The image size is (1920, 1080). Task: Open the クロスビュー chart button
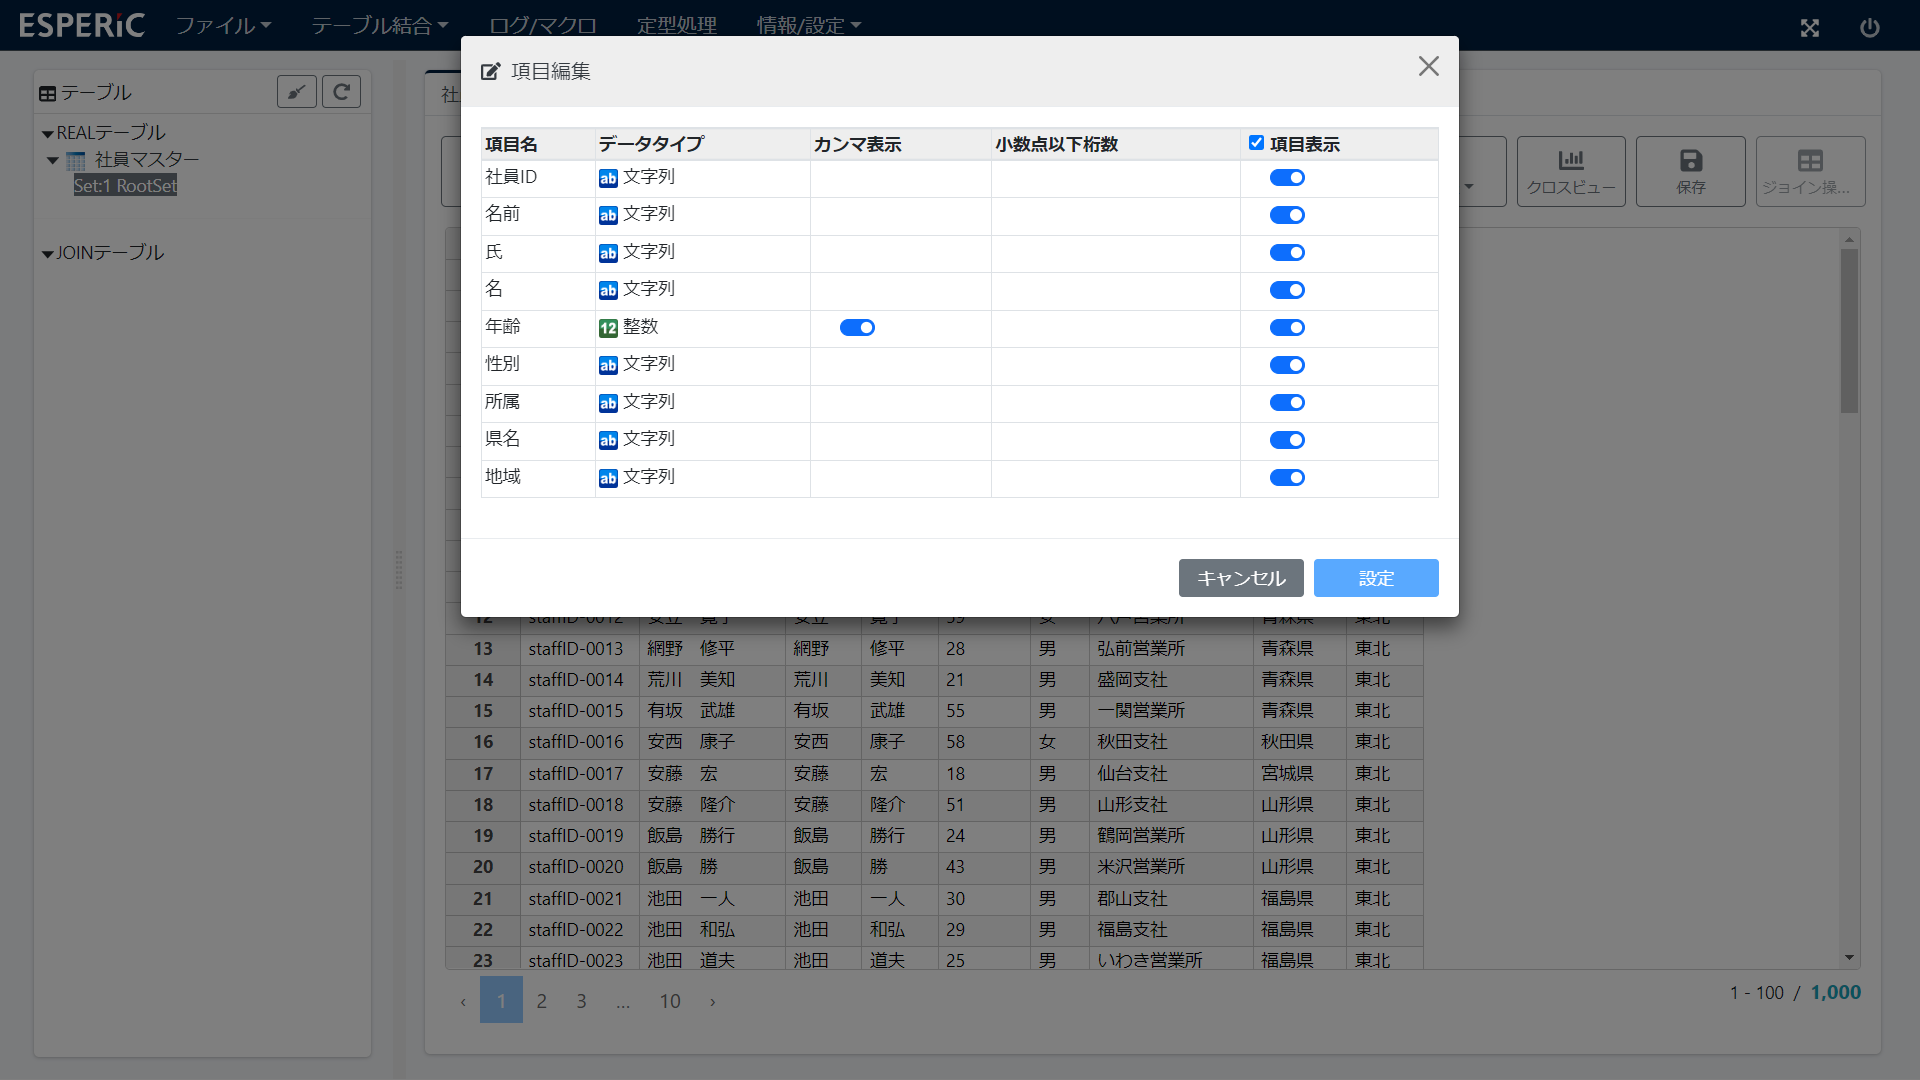pyautogui.click(x=1571, y=171)
